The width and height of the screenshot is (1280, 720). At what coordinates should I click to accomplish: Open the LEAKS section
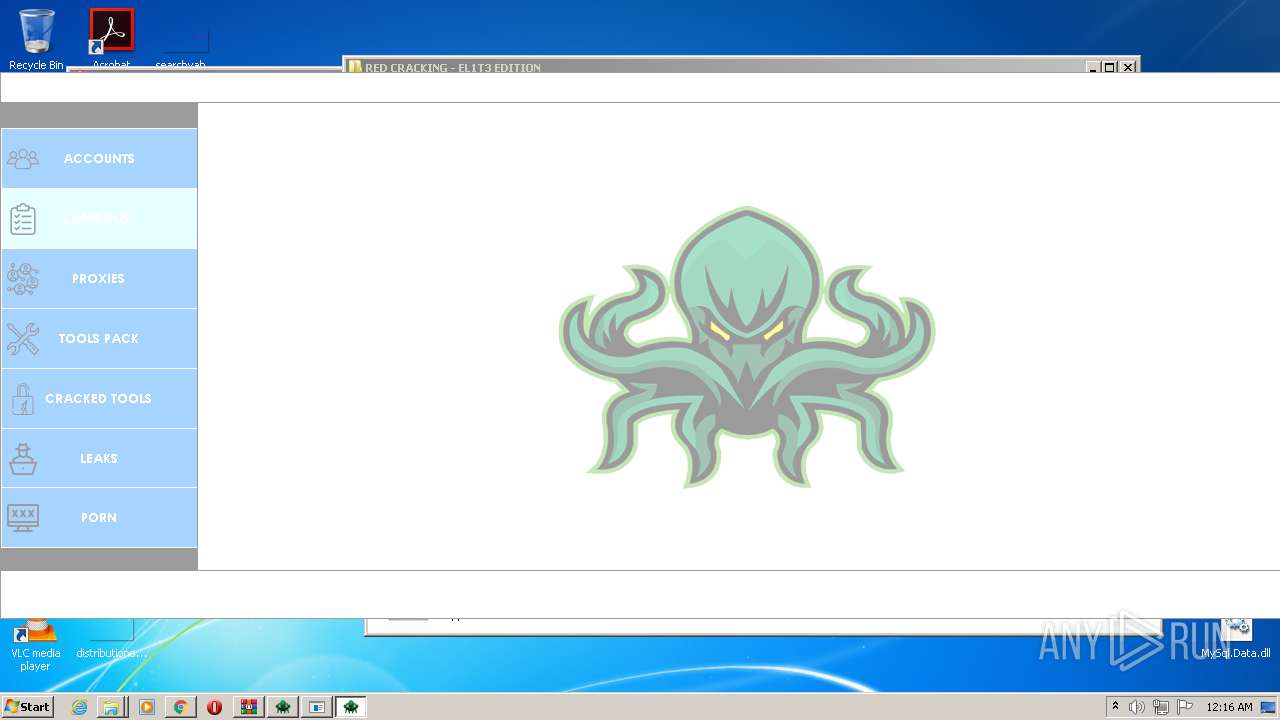(x=99, y=458)
